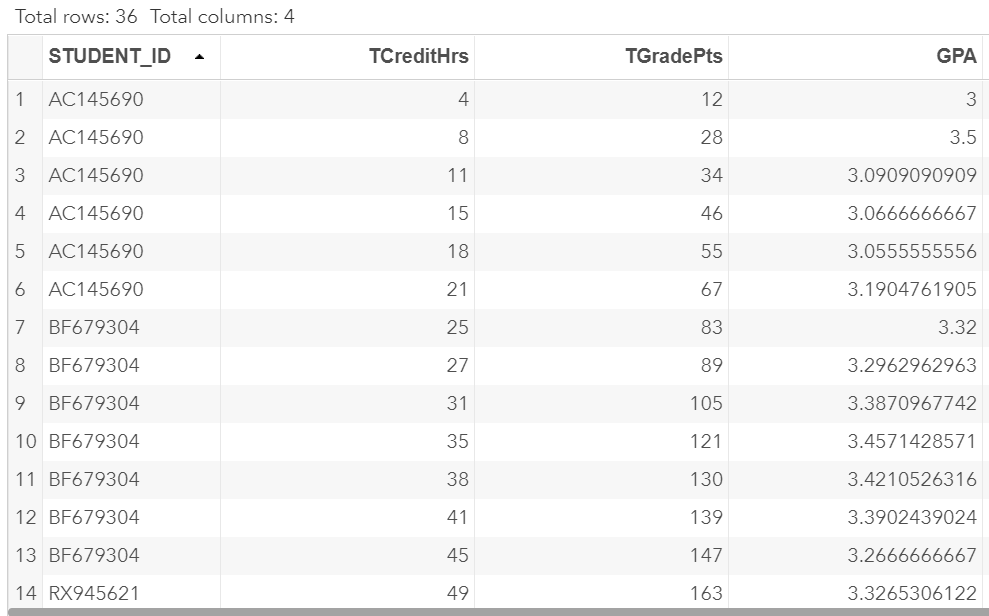The width and height of the screenshot is (989, 616).
Task: Click row number 14
Action: click(24, 593)
